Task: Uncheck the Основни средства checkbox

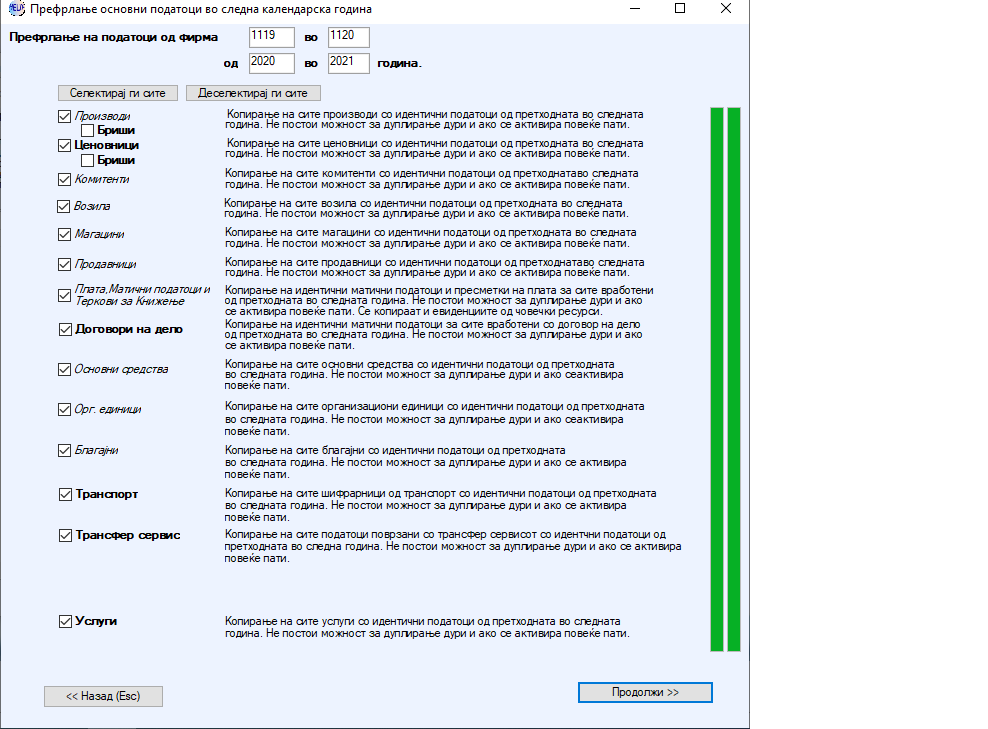Action: click(64, 369)
